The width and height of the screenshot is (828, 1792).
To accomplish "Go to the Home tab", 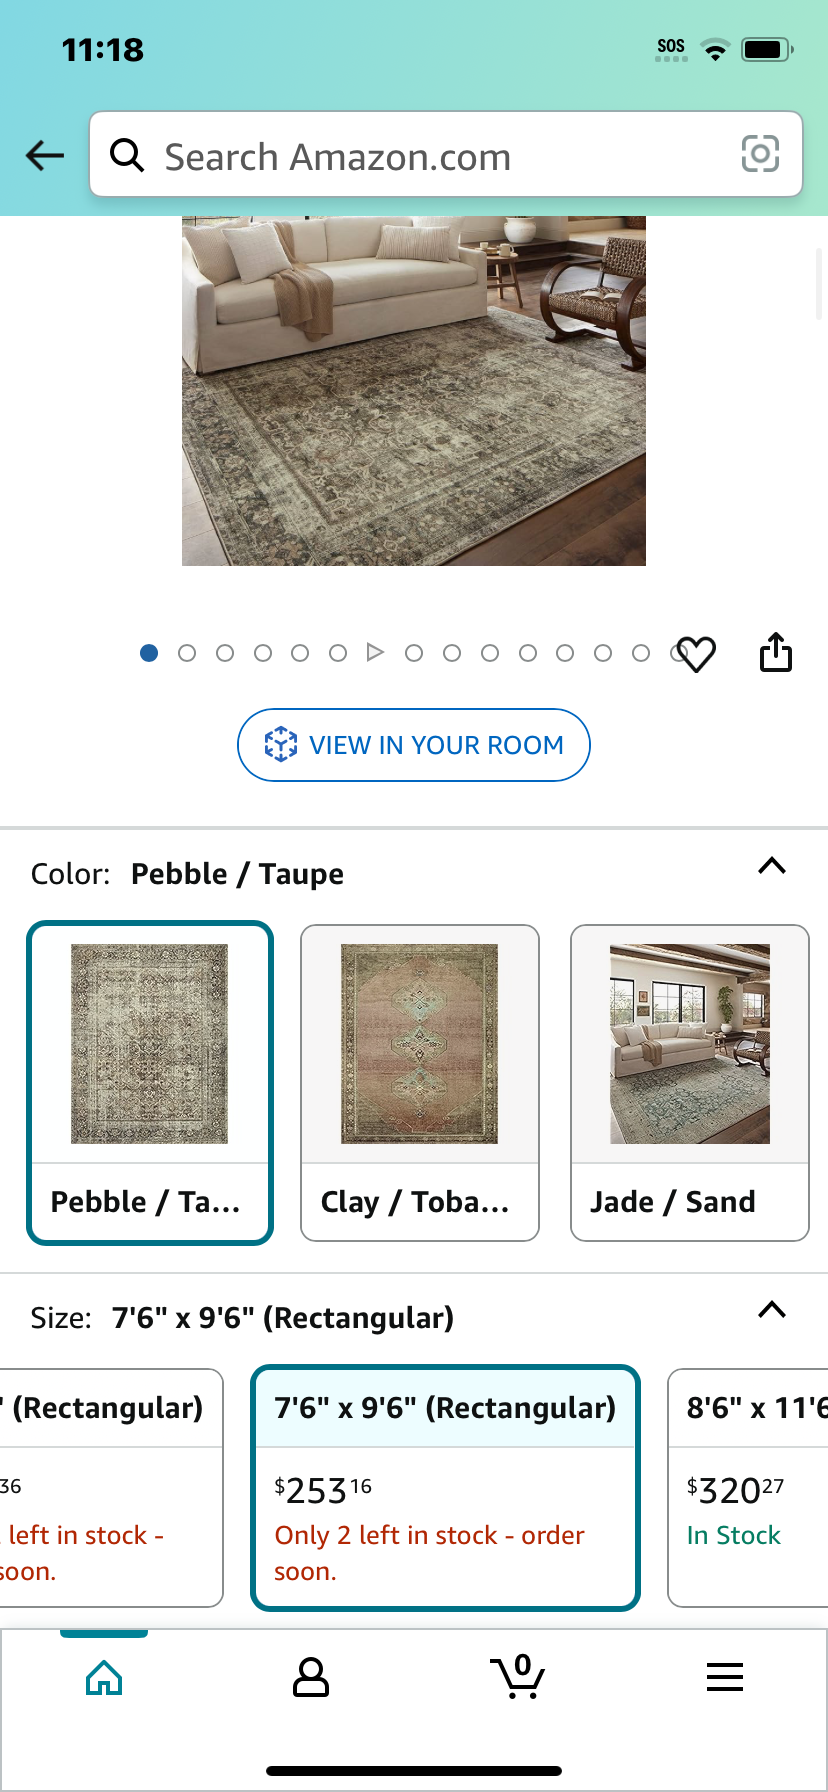I will [x=104, y=1677].
